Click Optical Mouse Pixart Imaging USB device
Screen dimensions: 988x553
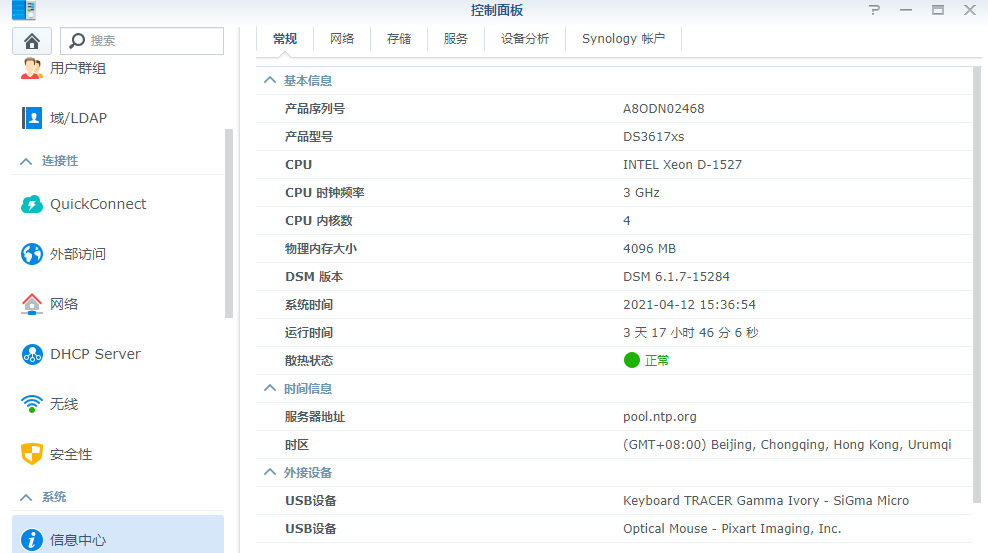(x=732, y=528)
